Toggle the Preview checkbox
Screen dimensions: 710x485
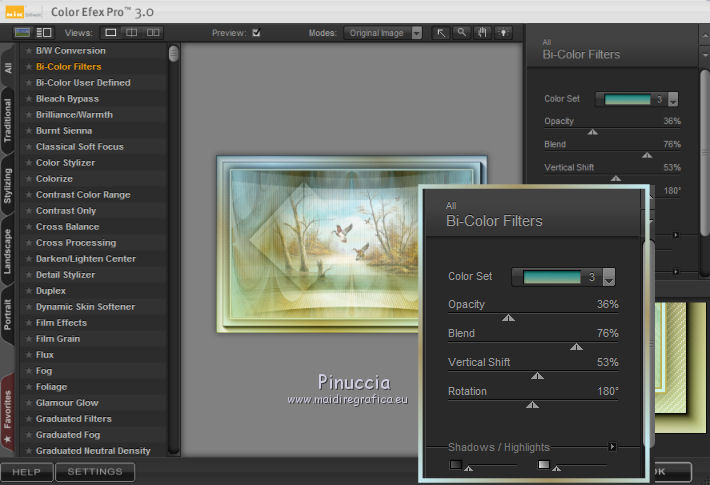256,32
